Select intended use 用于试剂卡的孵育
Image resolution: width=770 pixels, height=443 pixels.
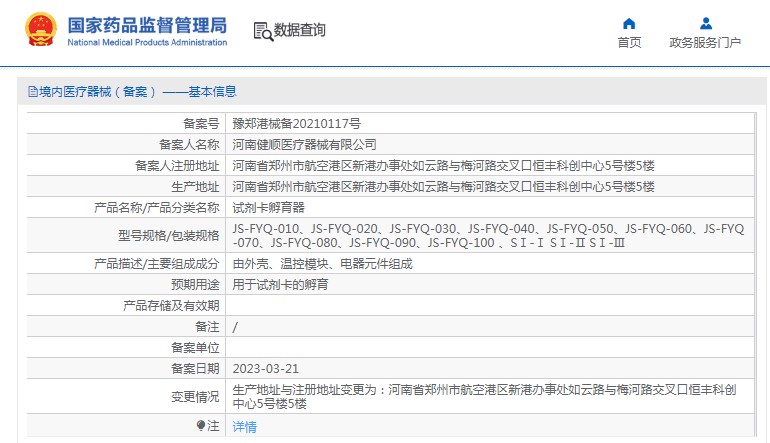point(280,285)
